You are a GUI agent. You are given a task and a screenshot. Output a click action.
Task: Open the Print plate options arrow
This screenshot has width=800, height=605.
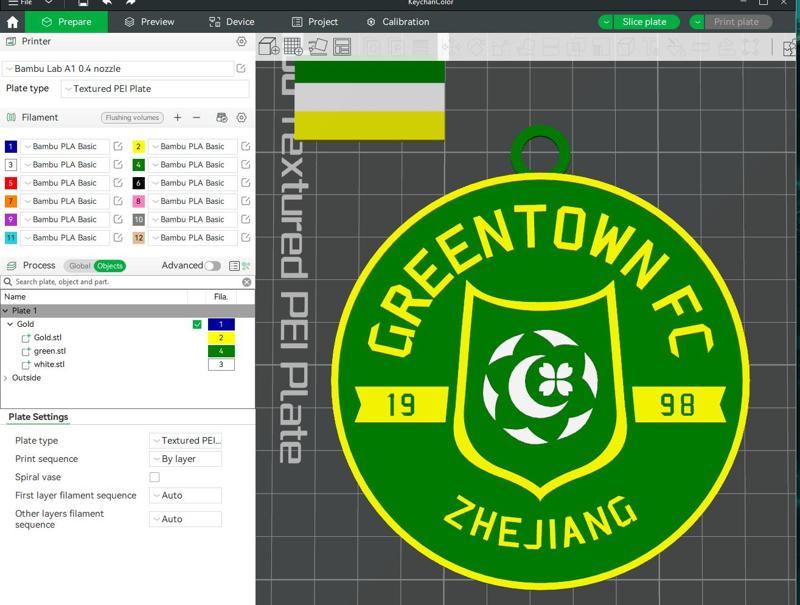pos(697,22)
